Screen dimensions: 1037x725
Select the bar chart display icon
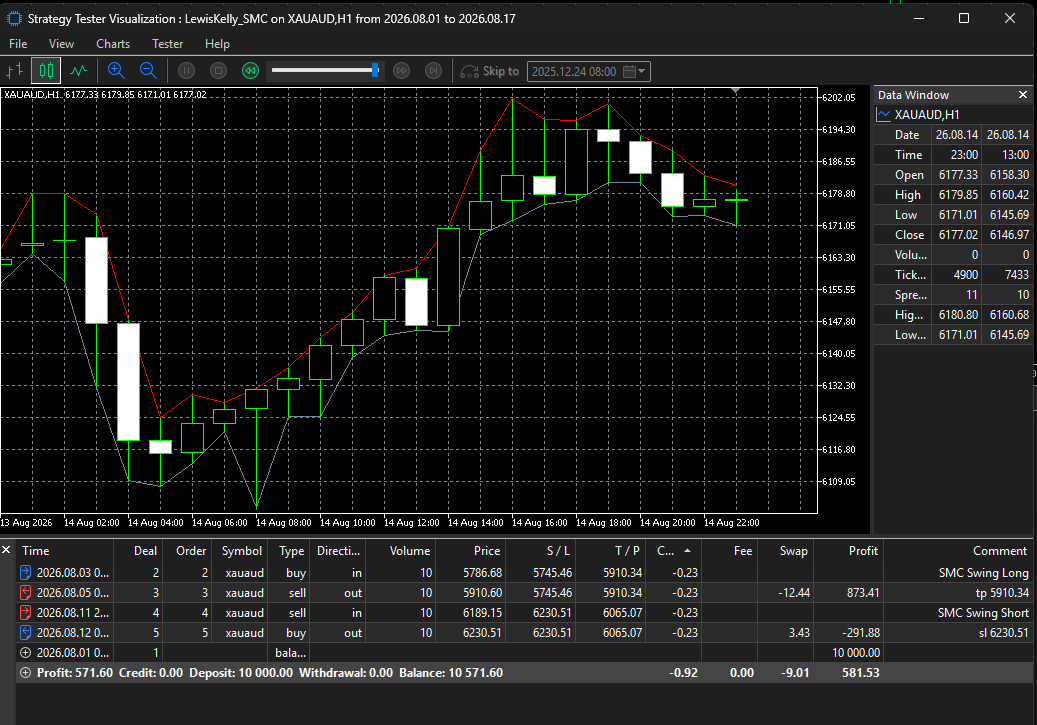(15, 70)
